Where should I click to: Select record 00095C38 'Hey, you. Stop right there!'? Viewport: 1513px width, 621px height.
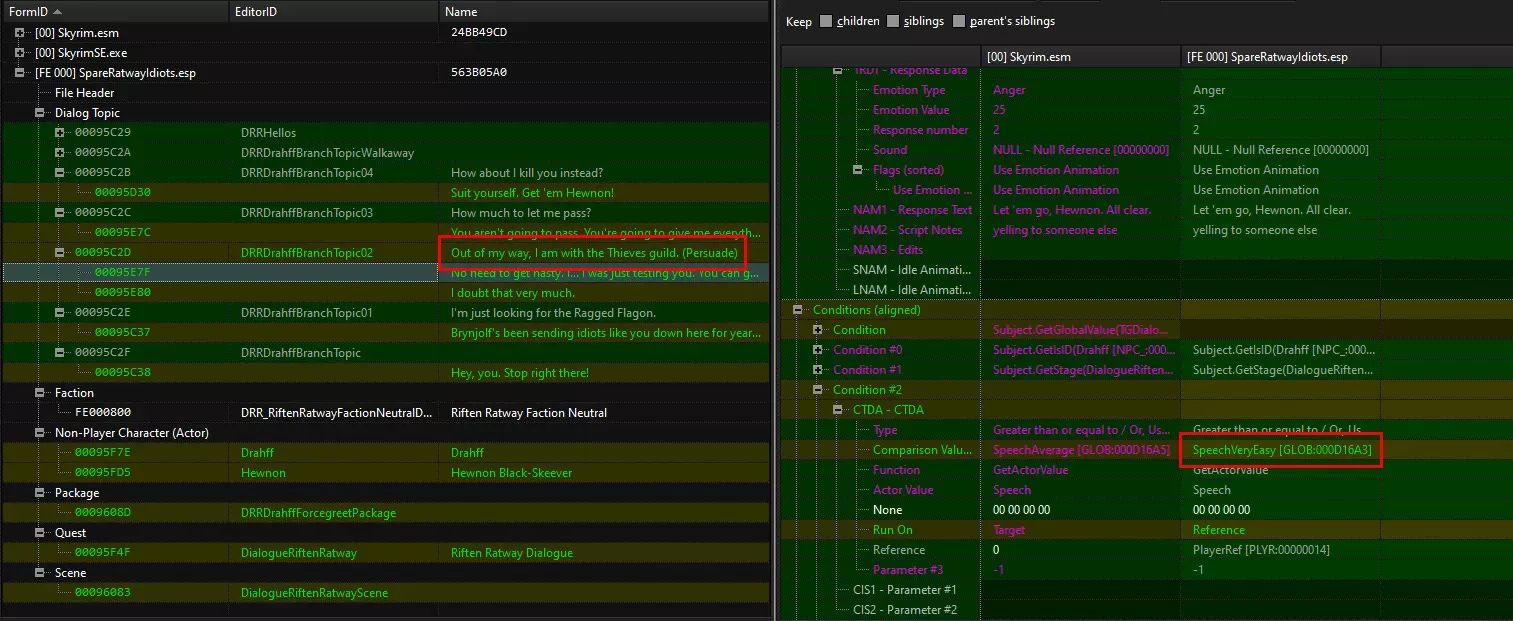pyautogui.click(x=385, y=373)
